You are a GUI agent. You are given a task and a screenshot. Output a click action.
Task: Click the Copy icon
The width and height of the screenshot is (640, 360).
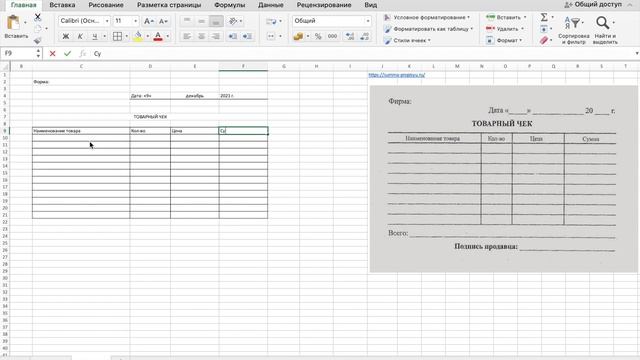(38, 29)
